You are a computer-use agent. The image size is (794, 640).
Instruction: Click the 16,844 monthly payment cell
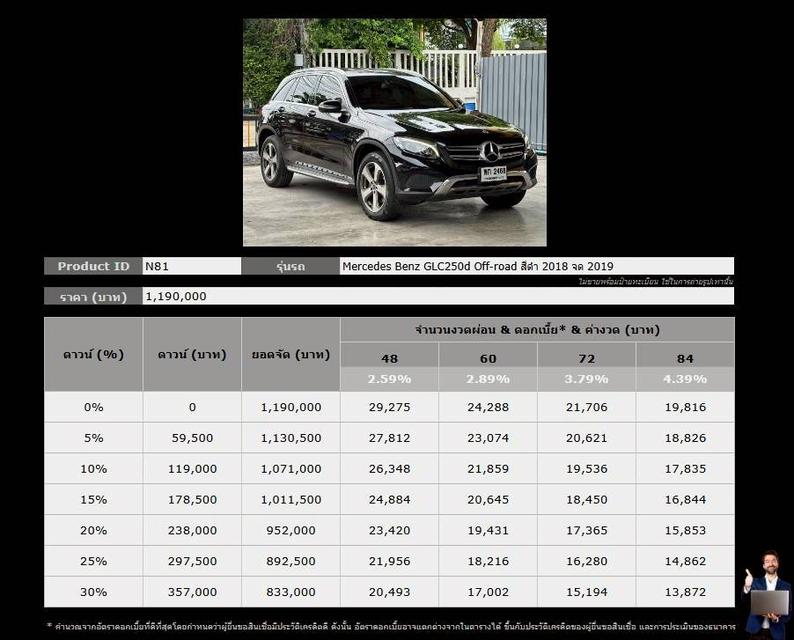tap(685, 500)
